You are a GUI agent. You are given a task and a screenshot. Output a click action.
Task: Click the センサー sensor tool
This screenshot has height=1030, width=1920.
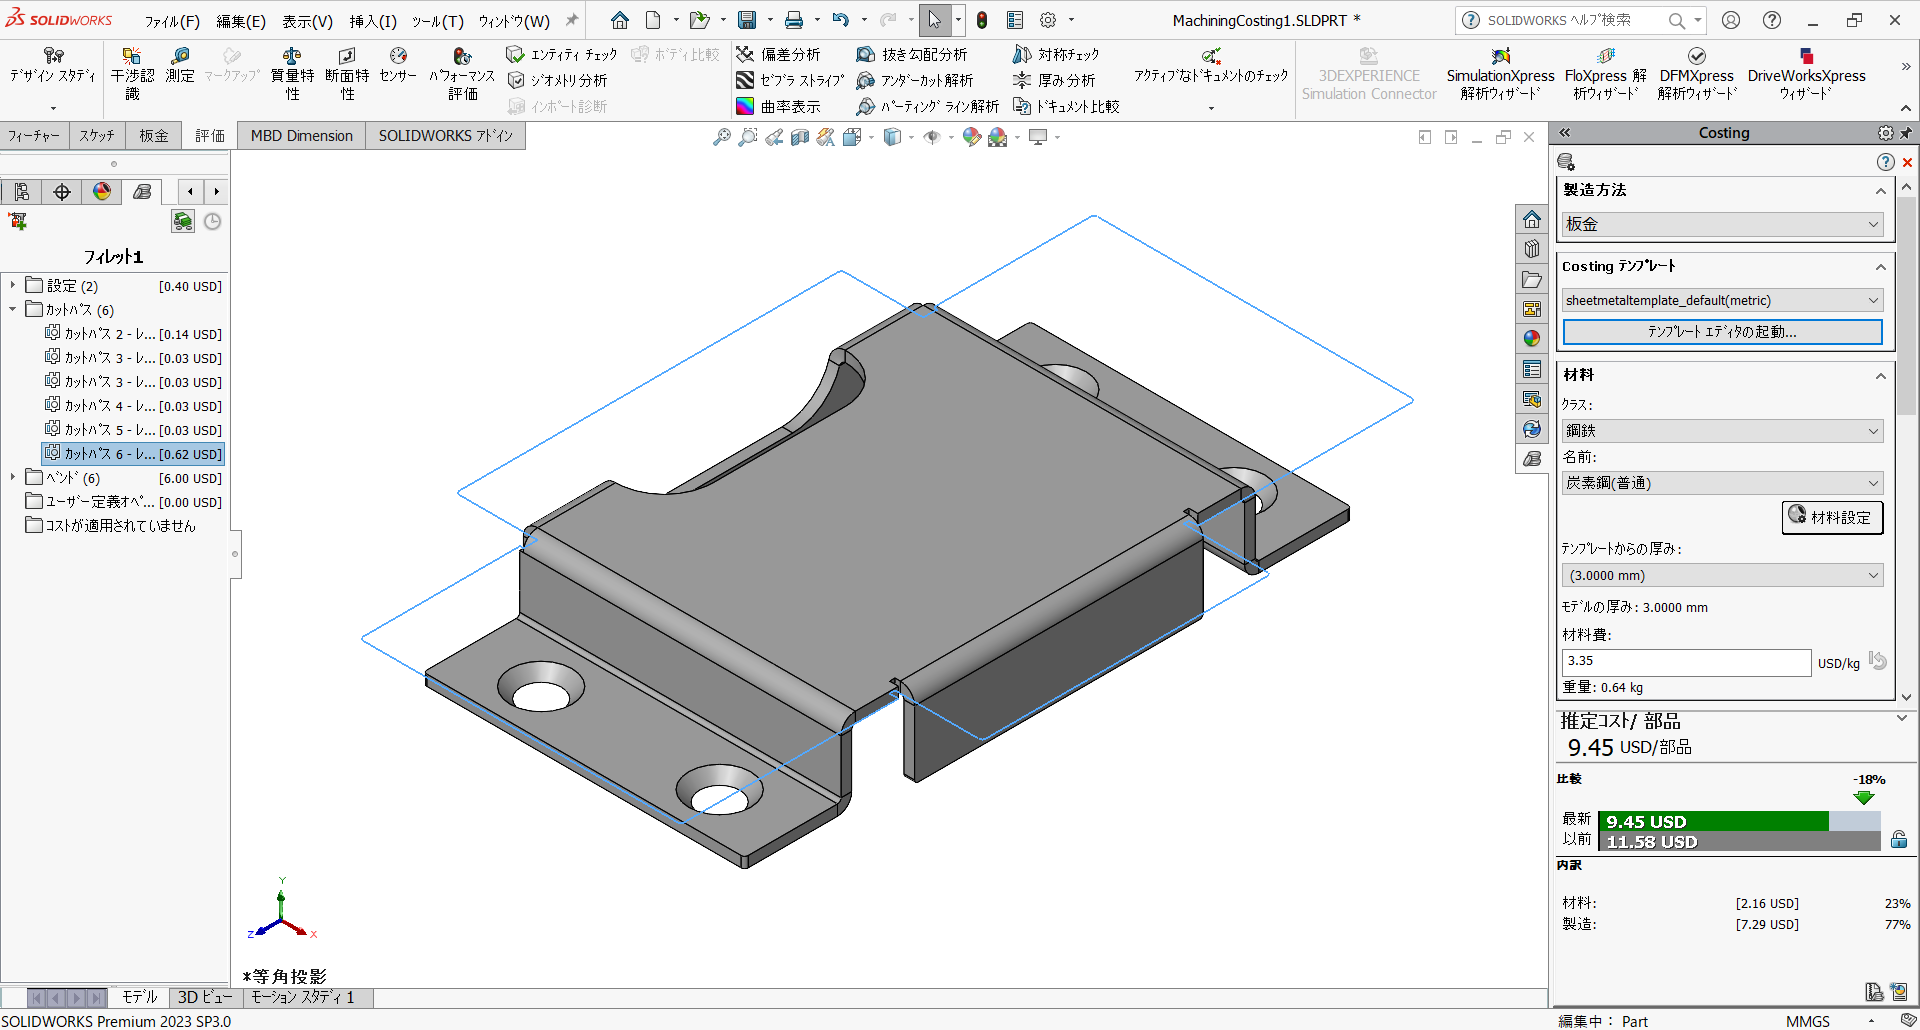[398, 65]
